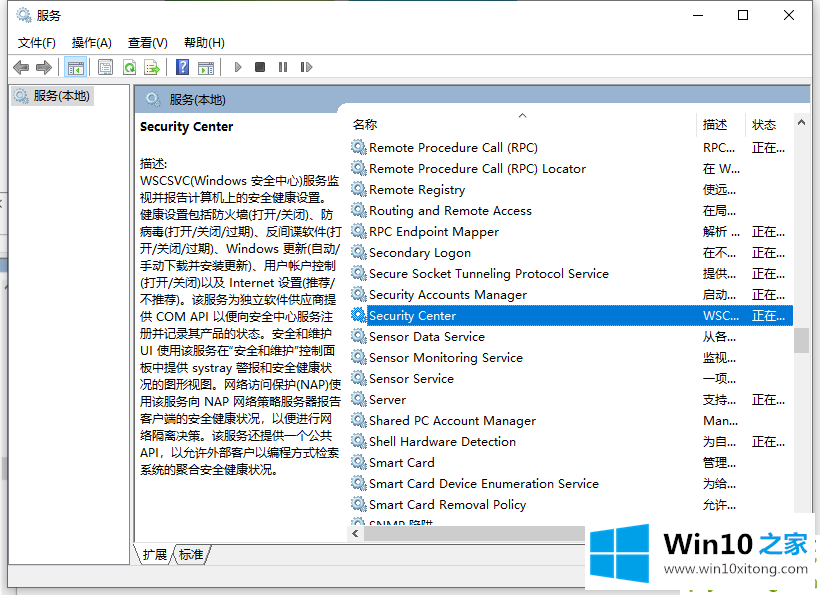Switch to the 扩展 tab
The width and height of the screenshot is (820, 595).
pos(155,554)
